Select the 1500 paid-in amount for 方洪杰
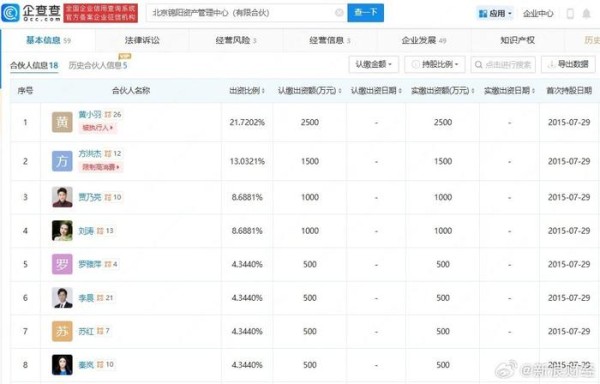 (x=443, y=161)
